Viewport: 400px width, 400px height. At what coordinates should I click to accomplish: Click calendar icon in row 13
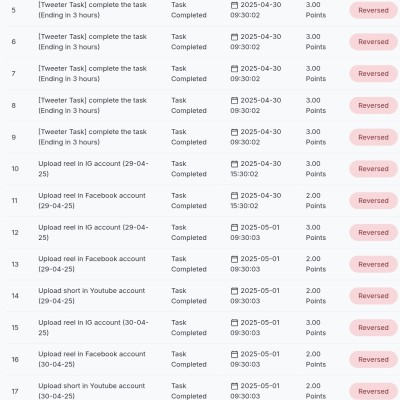tap(234, 259)
